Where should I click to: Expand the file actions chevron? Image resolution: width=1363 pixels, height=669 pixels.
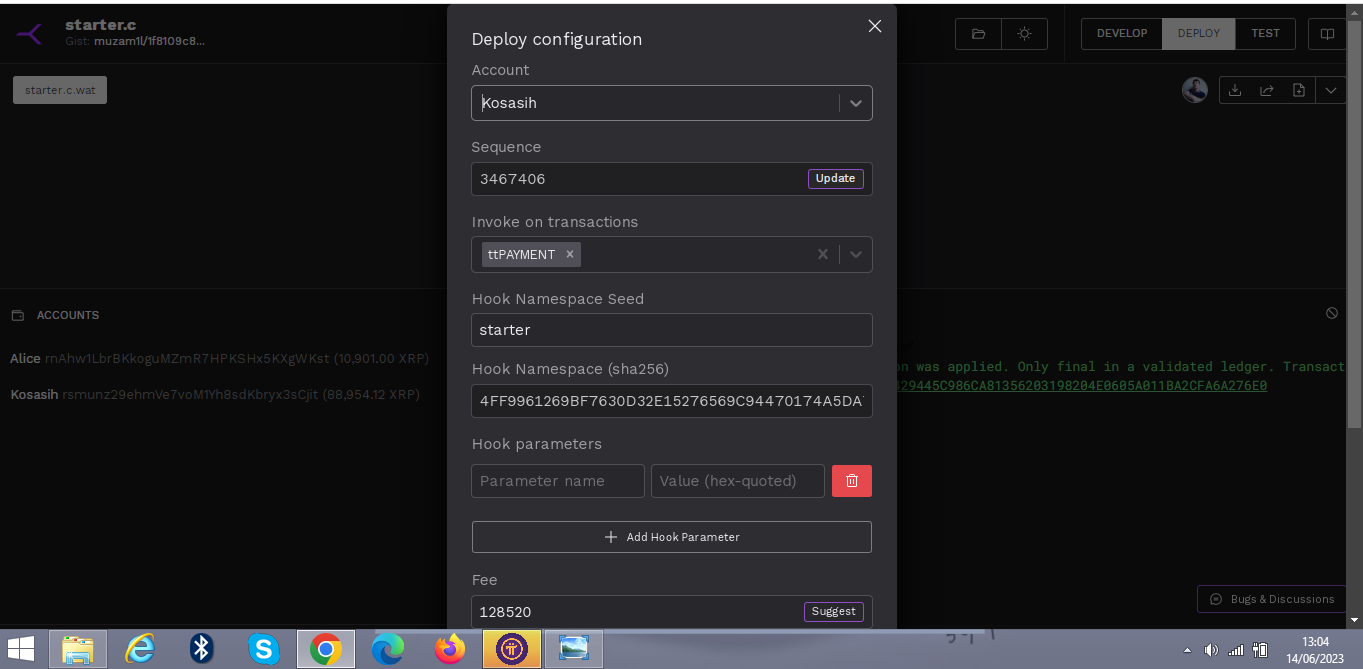[x=1331, y=90]
